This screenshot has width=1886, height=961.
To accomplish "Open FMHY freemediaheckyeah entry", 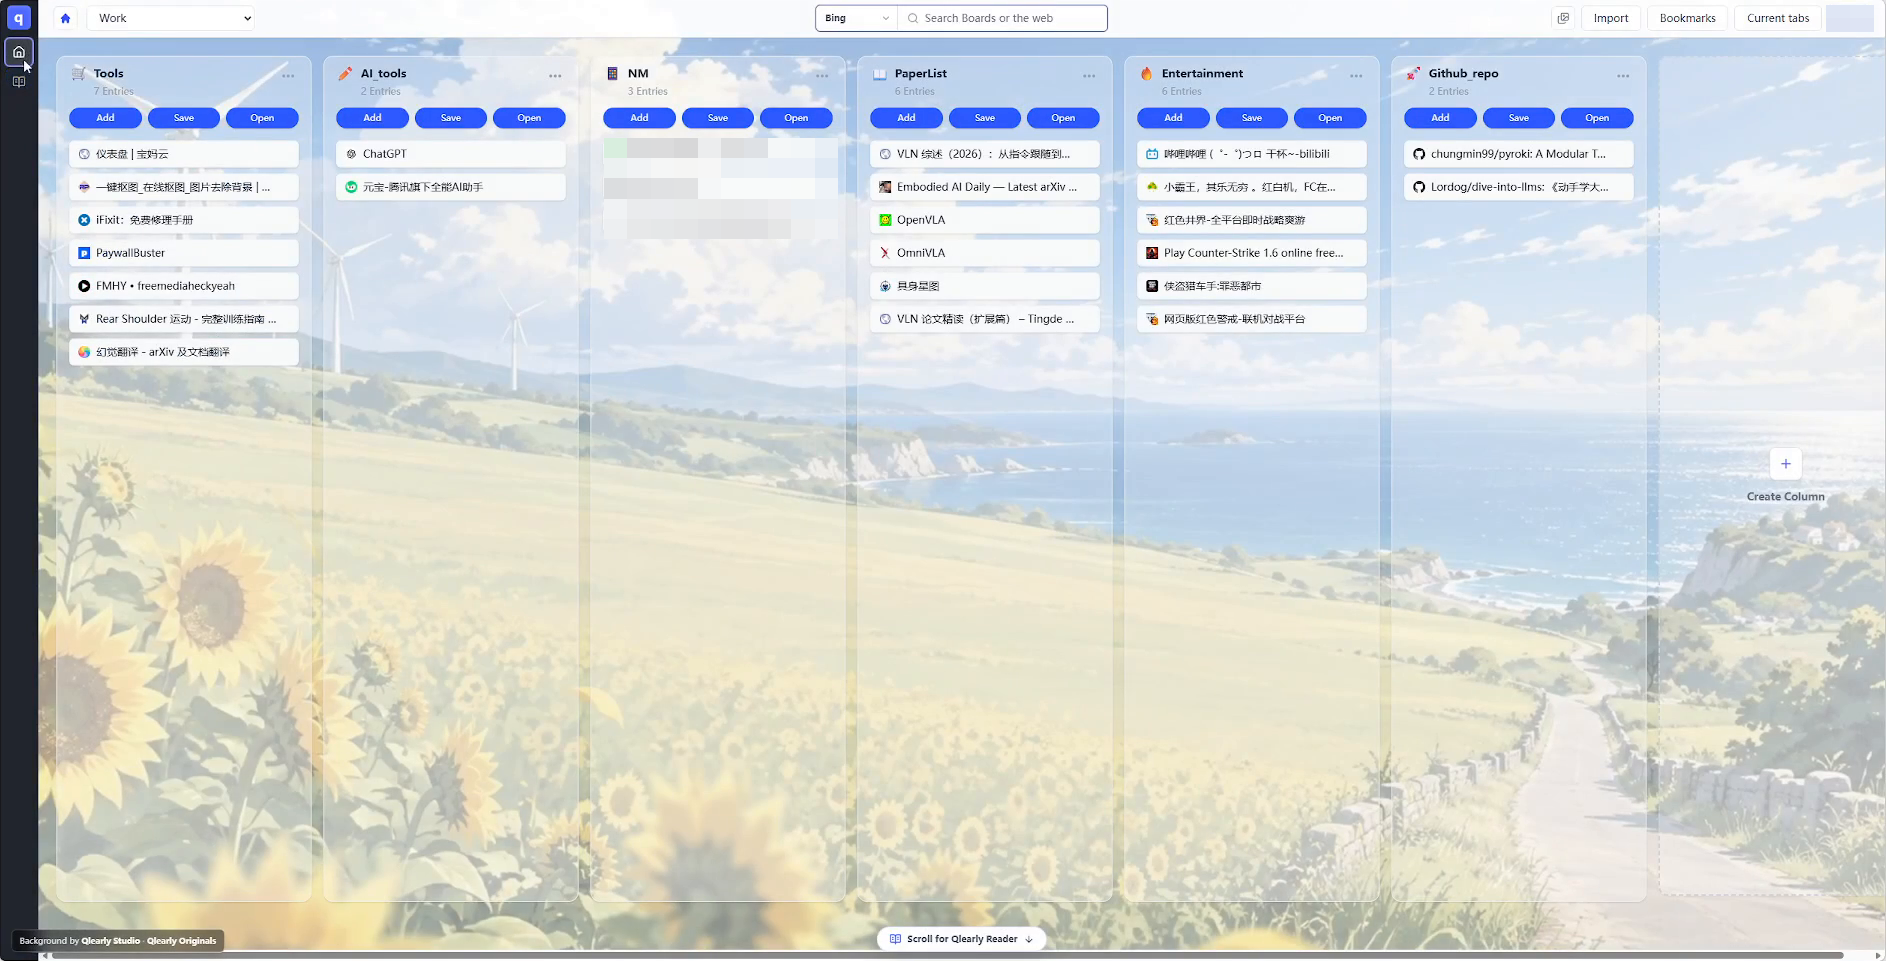I will pyautogui.click(x=184, y=286).
